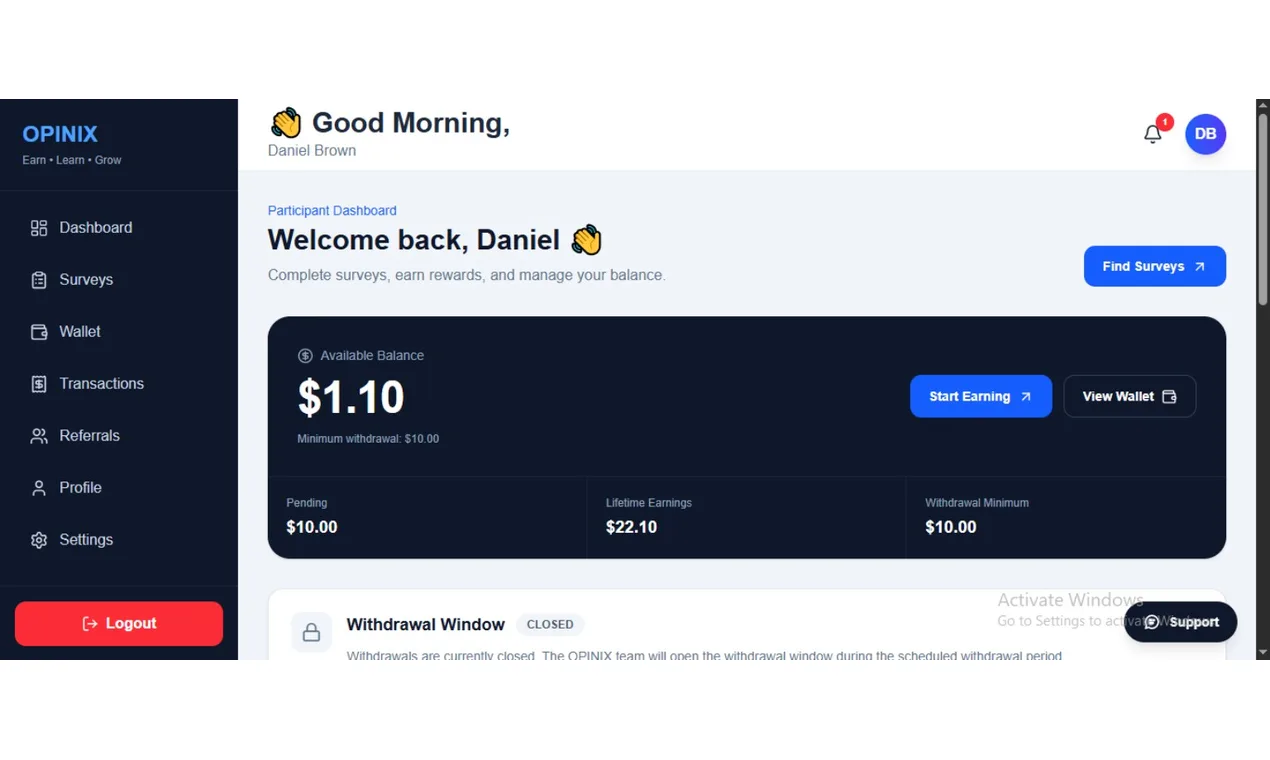
Task: Log out using the red Logout button
Action: coord(119,623)
